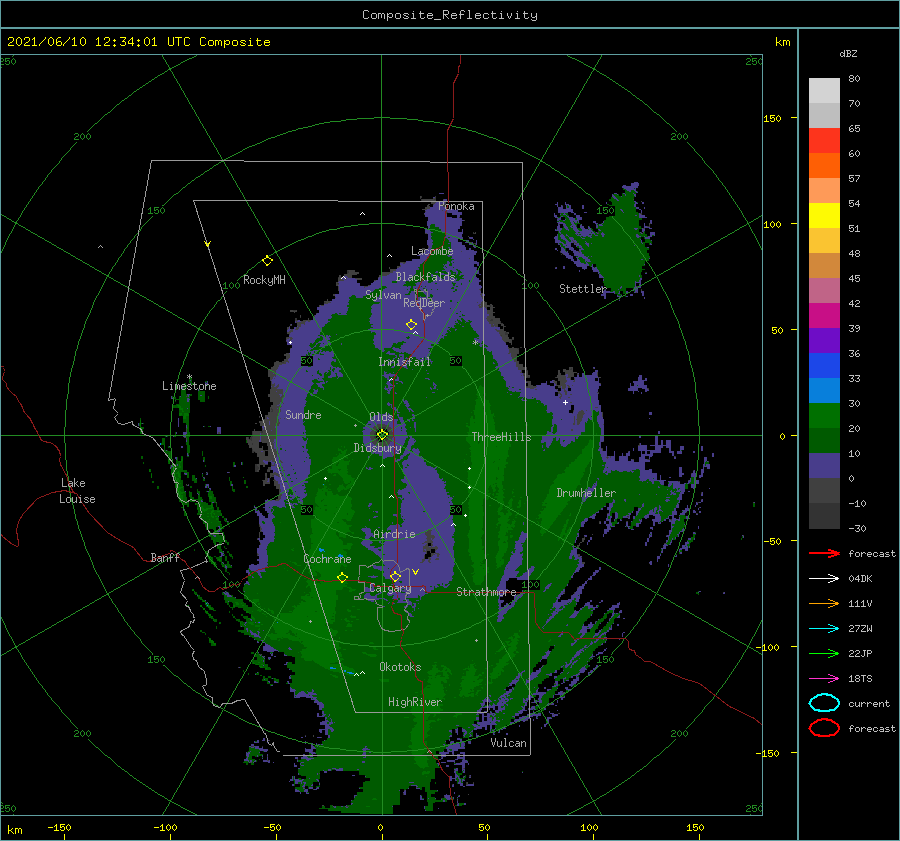Click the green 22JP arrow symbol
The width and height of the screenshot is (900, 841).
[824, 653]
